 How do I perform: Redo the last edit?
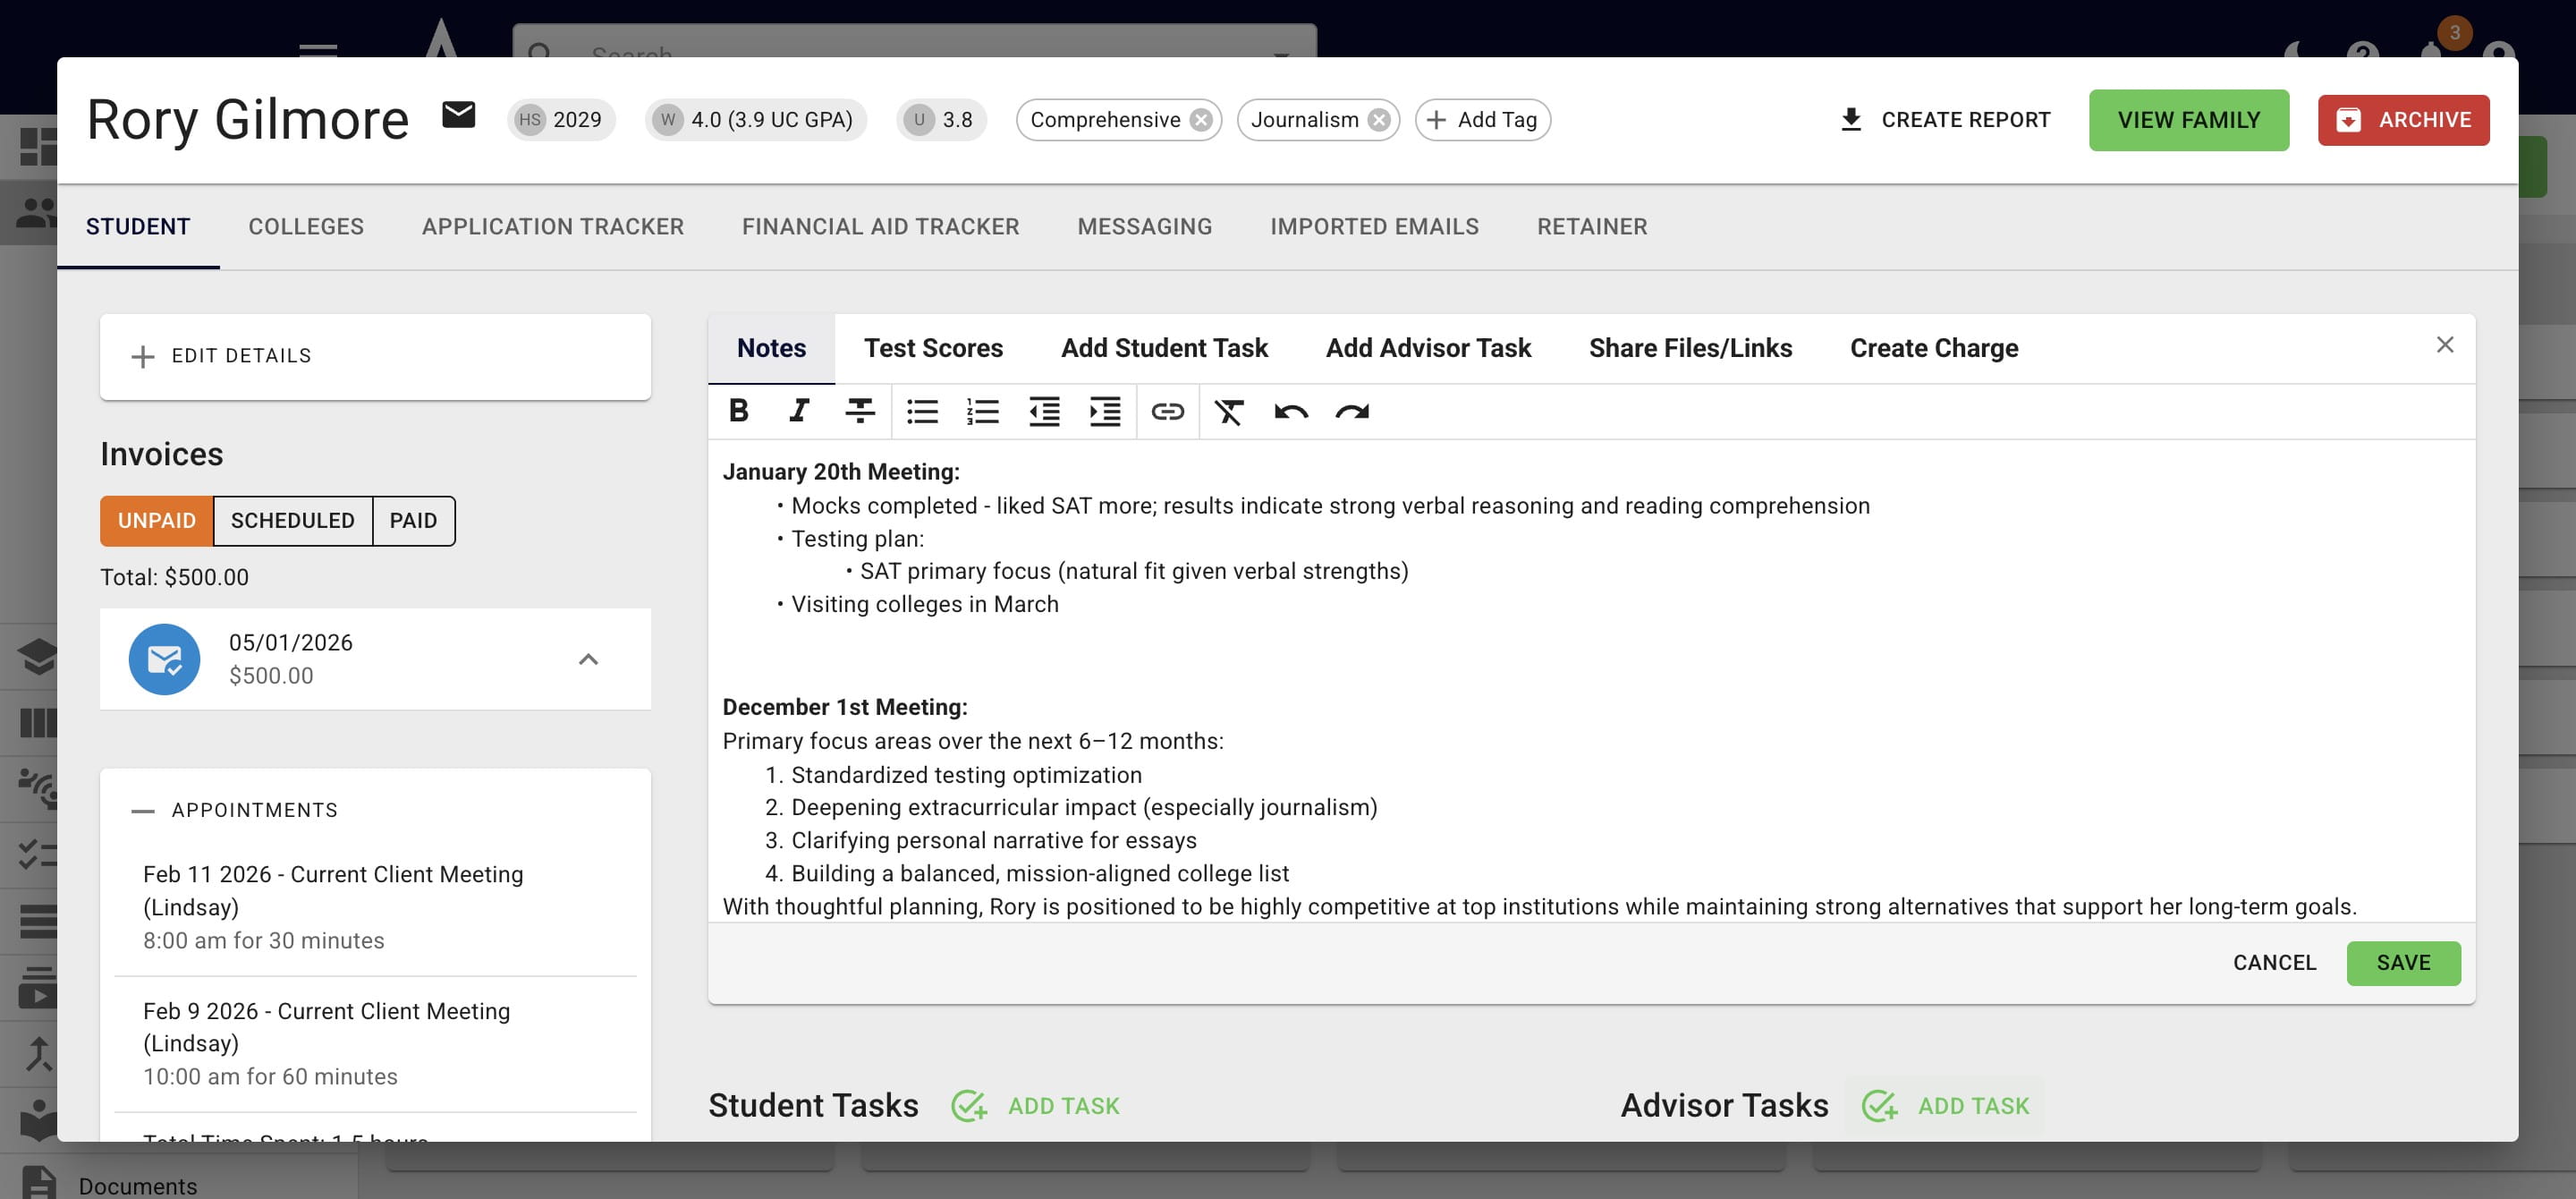1352,411
